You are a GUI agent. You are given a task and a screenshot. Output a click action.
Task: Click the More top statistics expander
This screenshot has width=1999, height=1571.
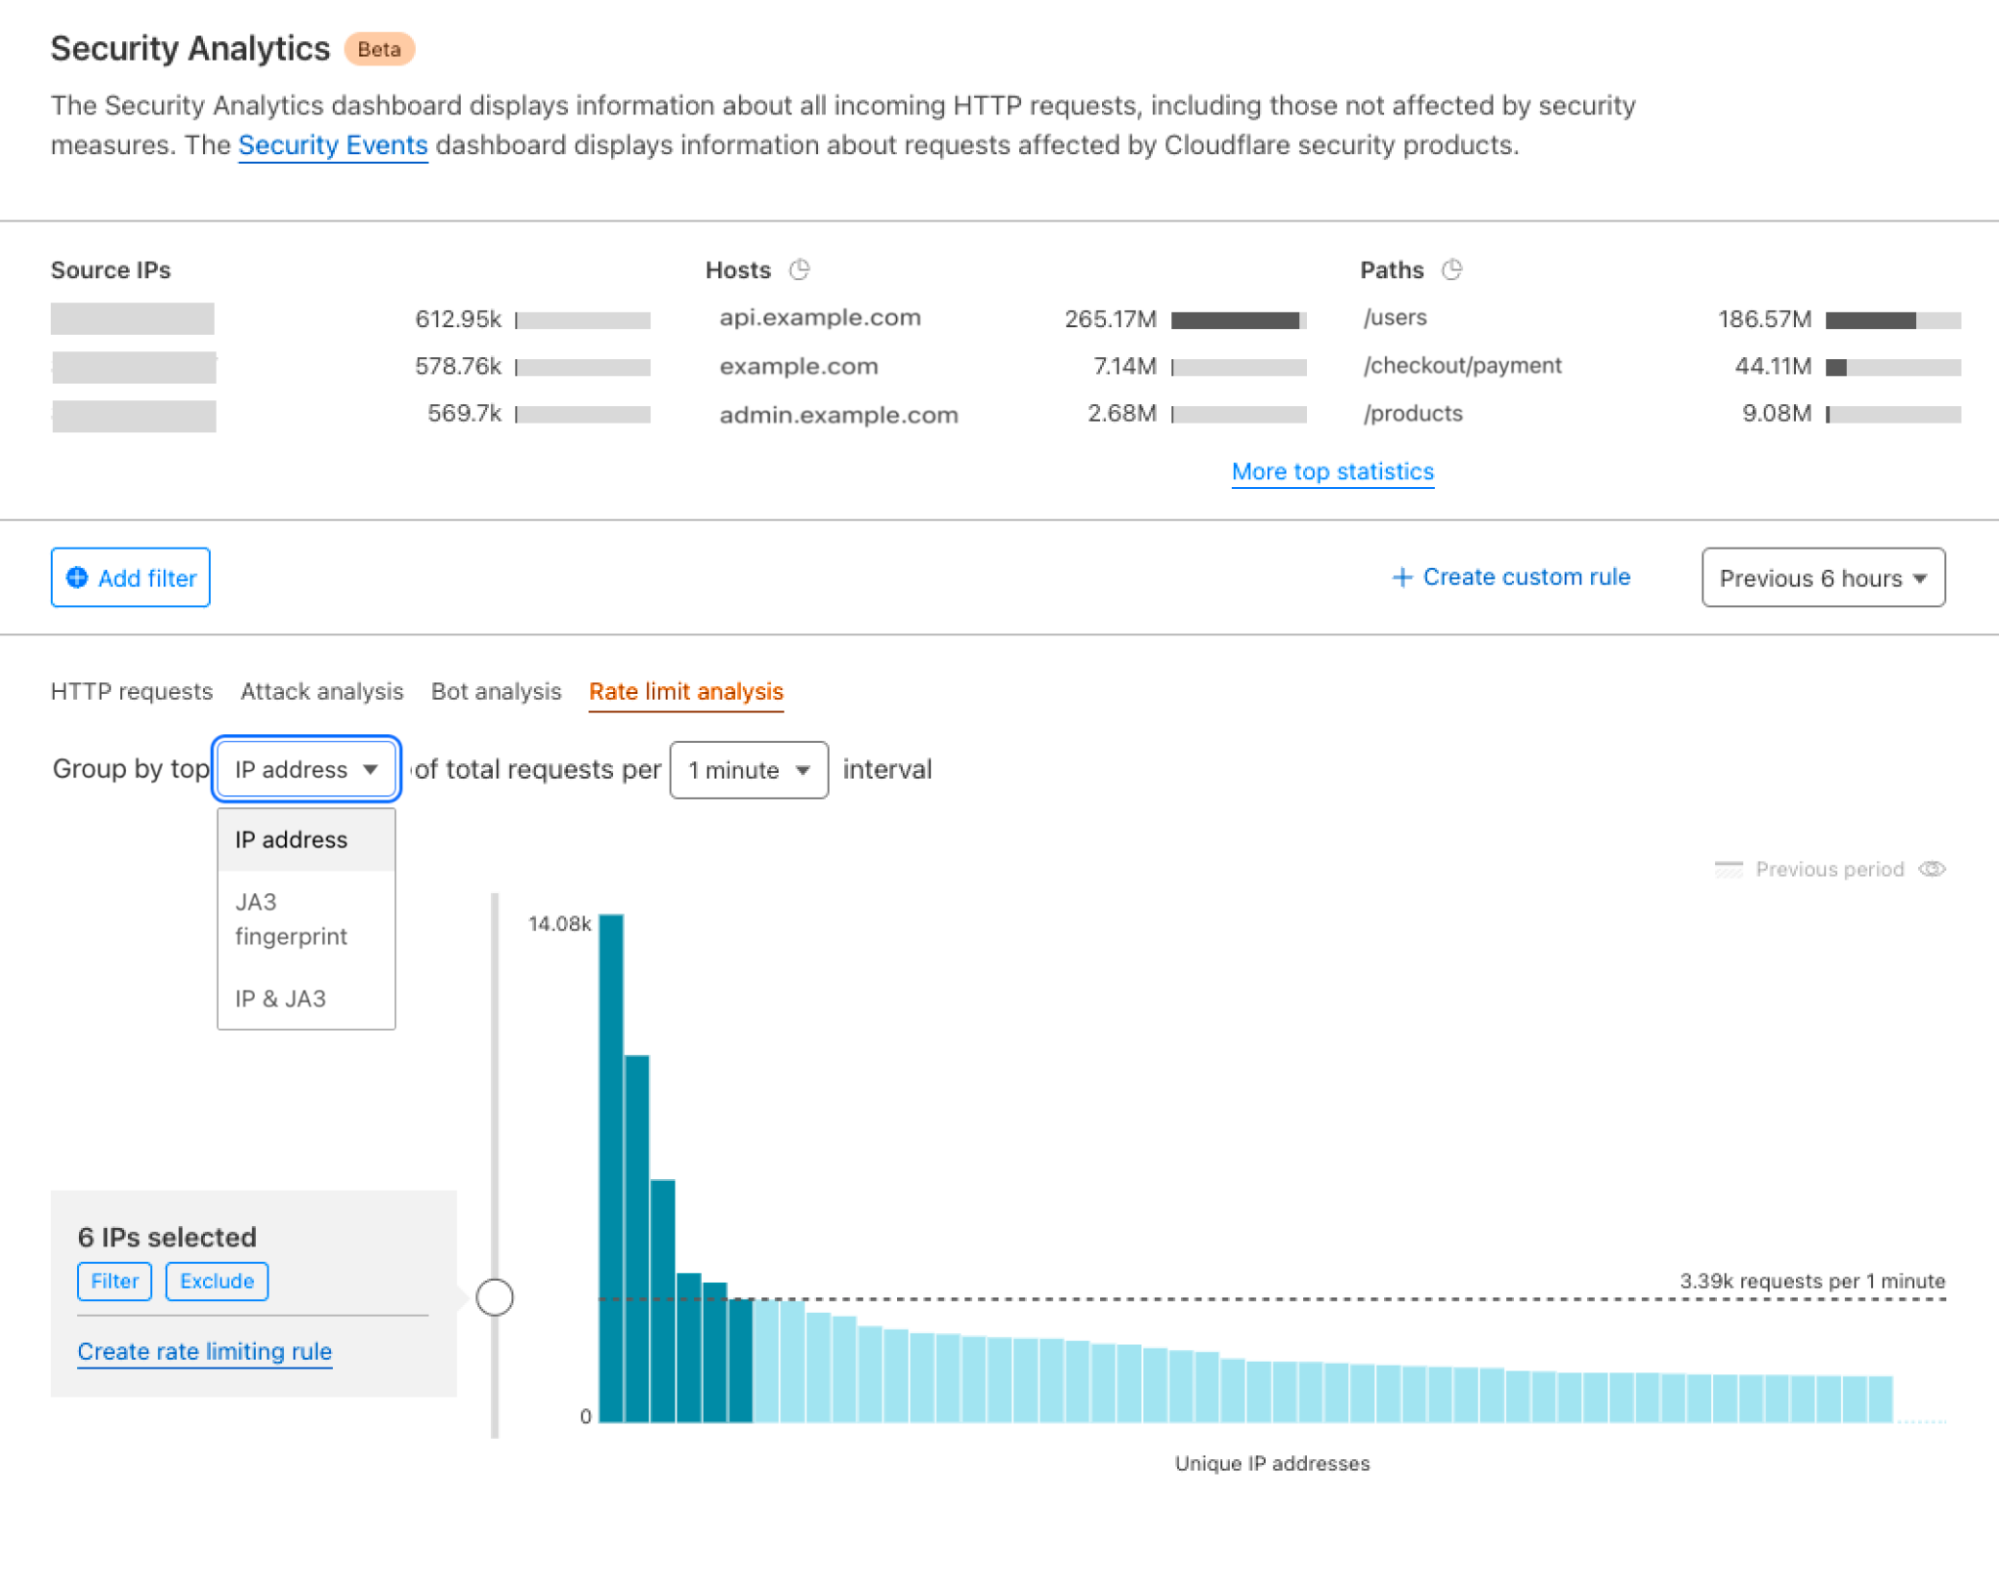pyautogui.click(x=1332, y=472)
